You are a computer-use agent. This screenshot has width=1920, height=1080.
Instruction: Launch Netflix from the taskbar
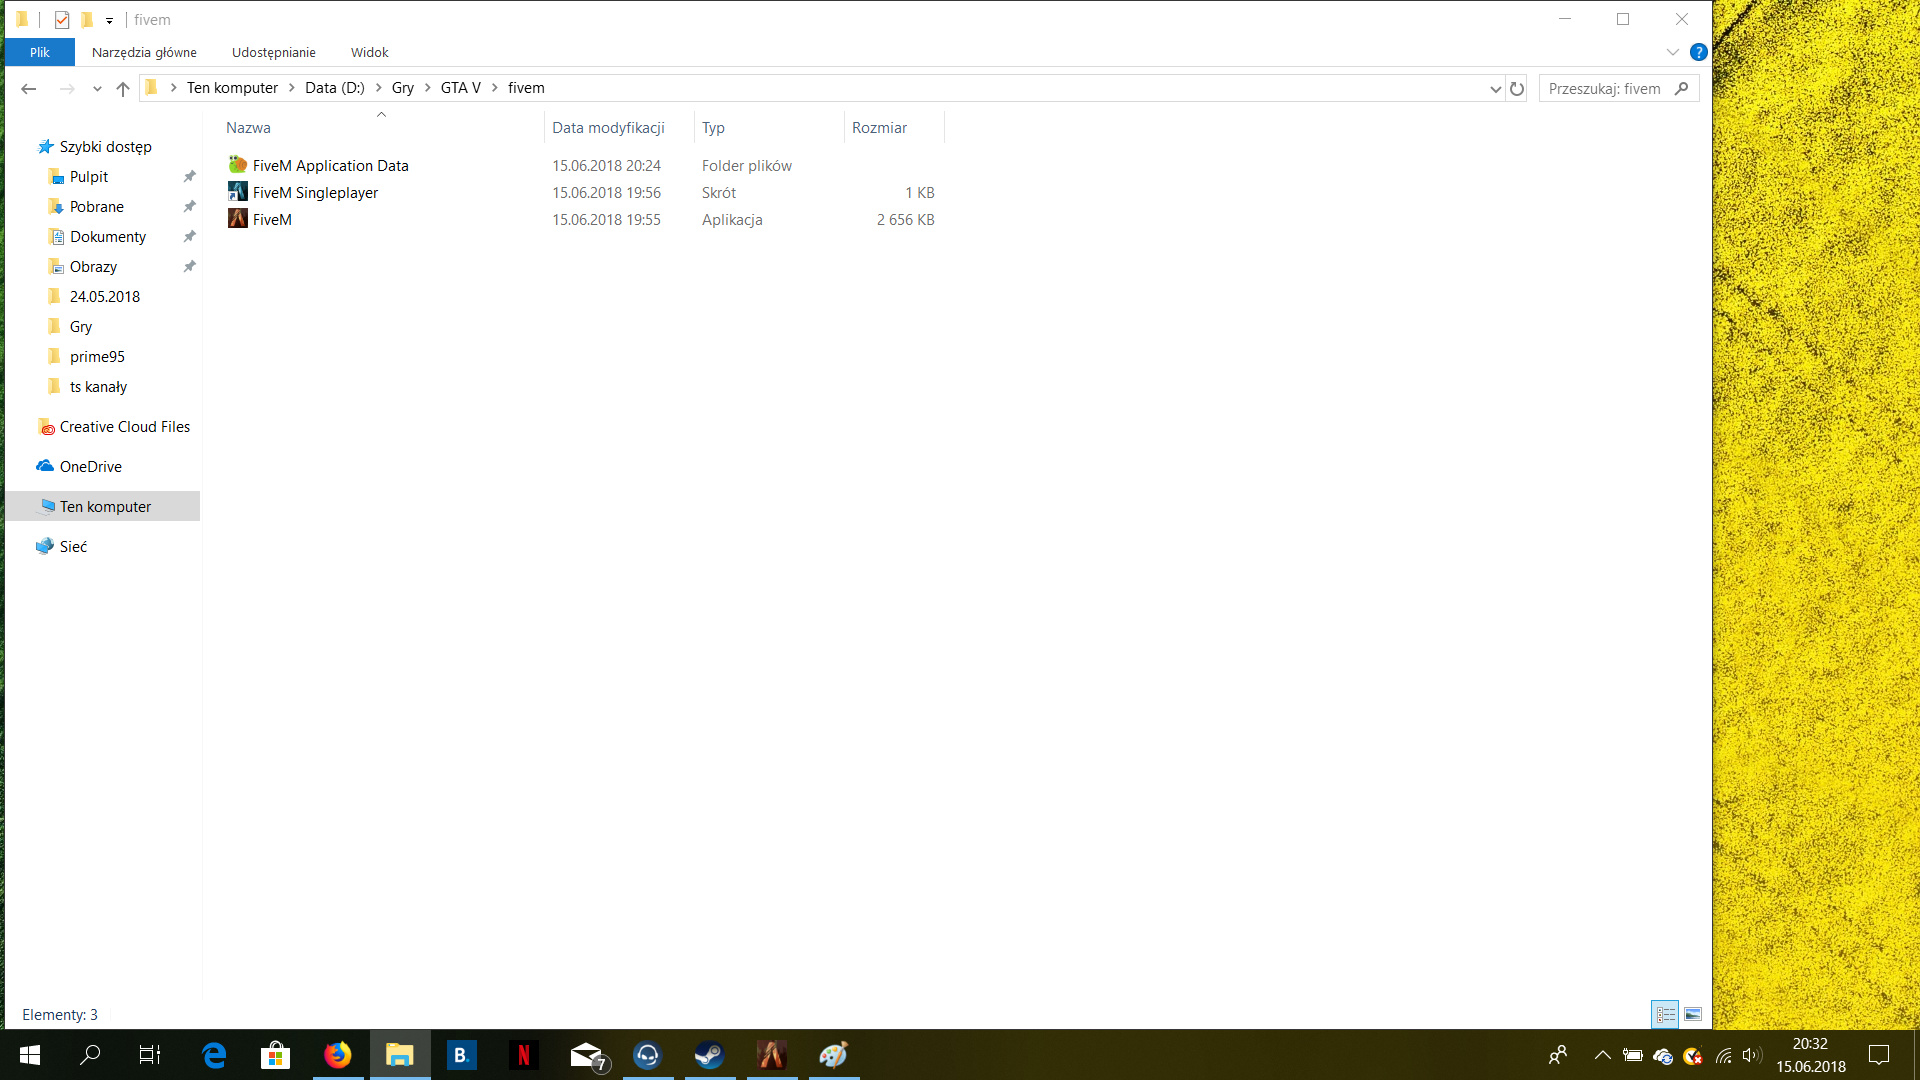523,1055
